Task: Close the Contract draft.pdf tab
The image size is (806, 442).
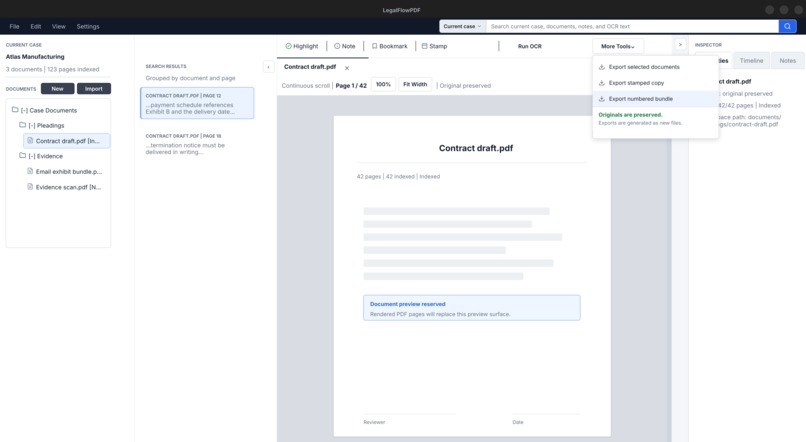Action: [347, 68]
